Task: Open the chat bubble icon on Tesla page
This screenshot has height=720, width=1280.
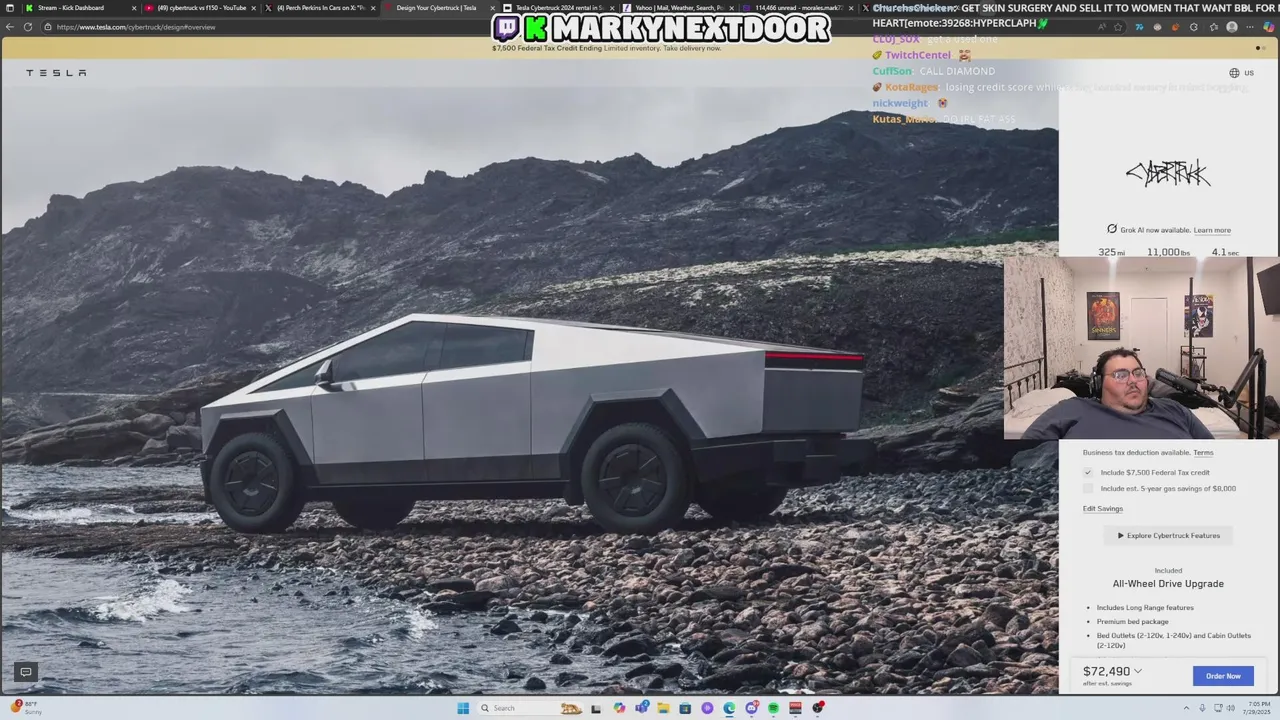Action: [x=26, y=672]
